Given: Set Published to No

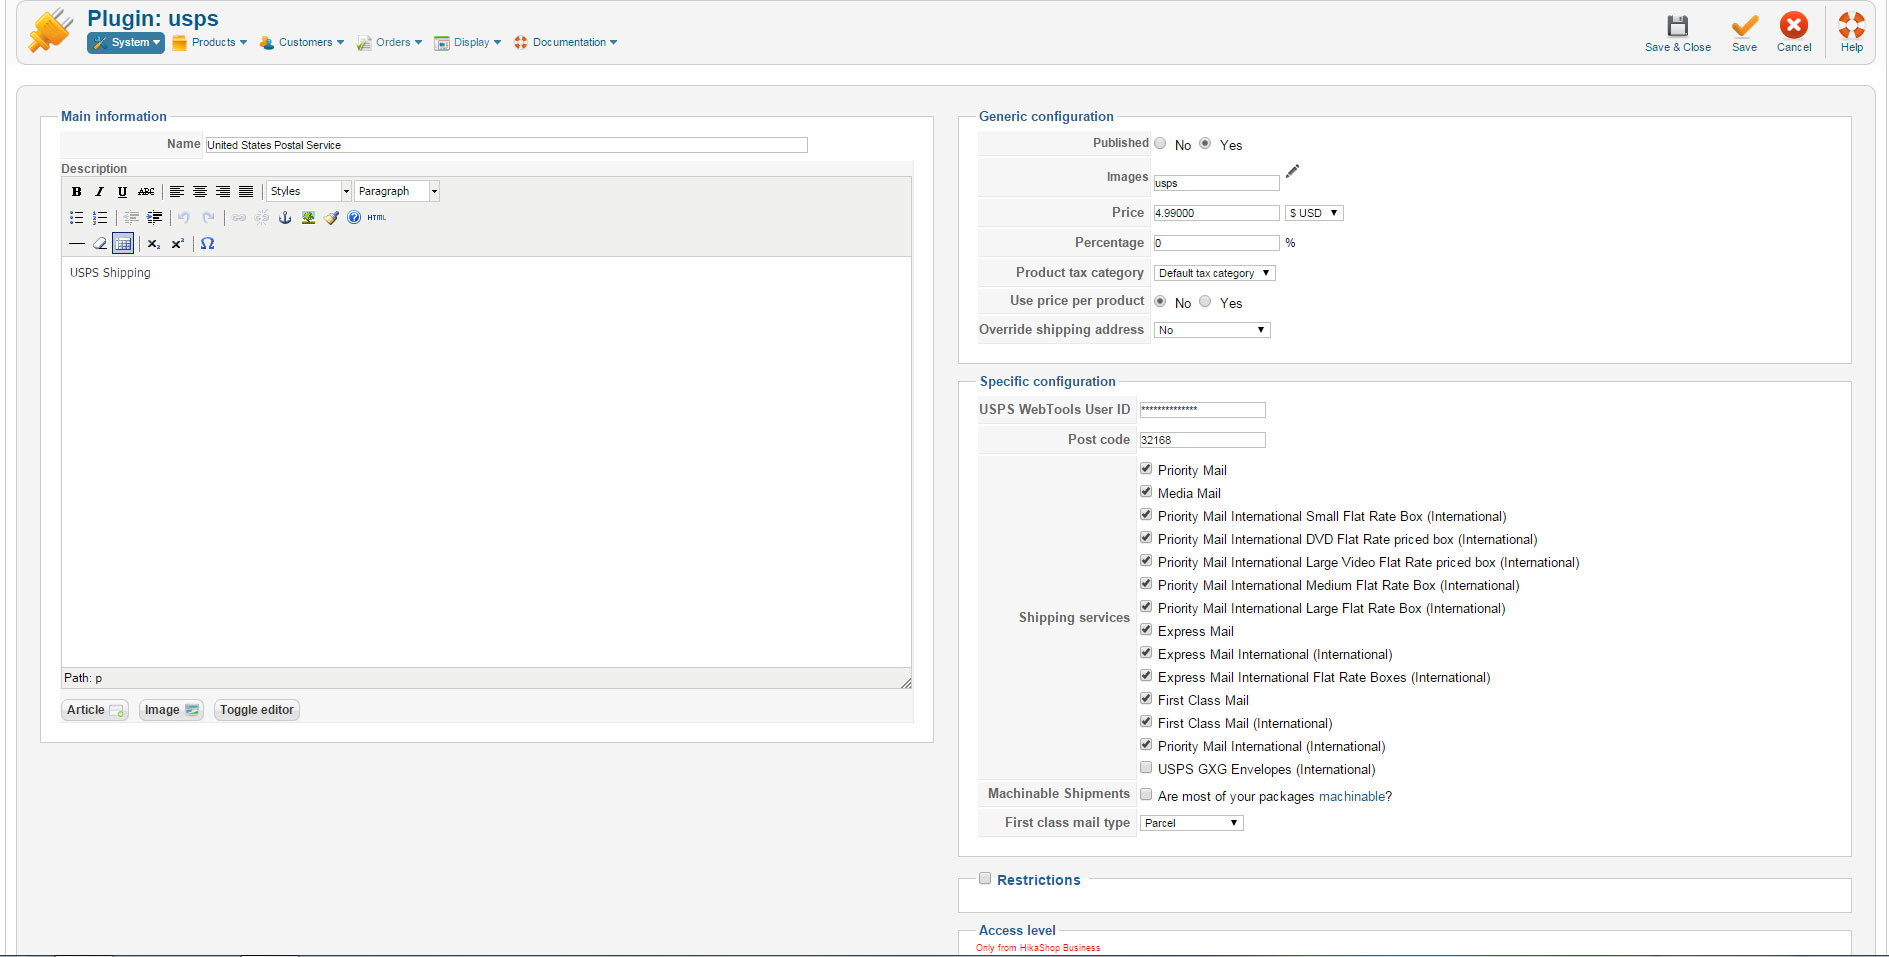Looking at the screenshot, I should click(x=1160, y=144).
